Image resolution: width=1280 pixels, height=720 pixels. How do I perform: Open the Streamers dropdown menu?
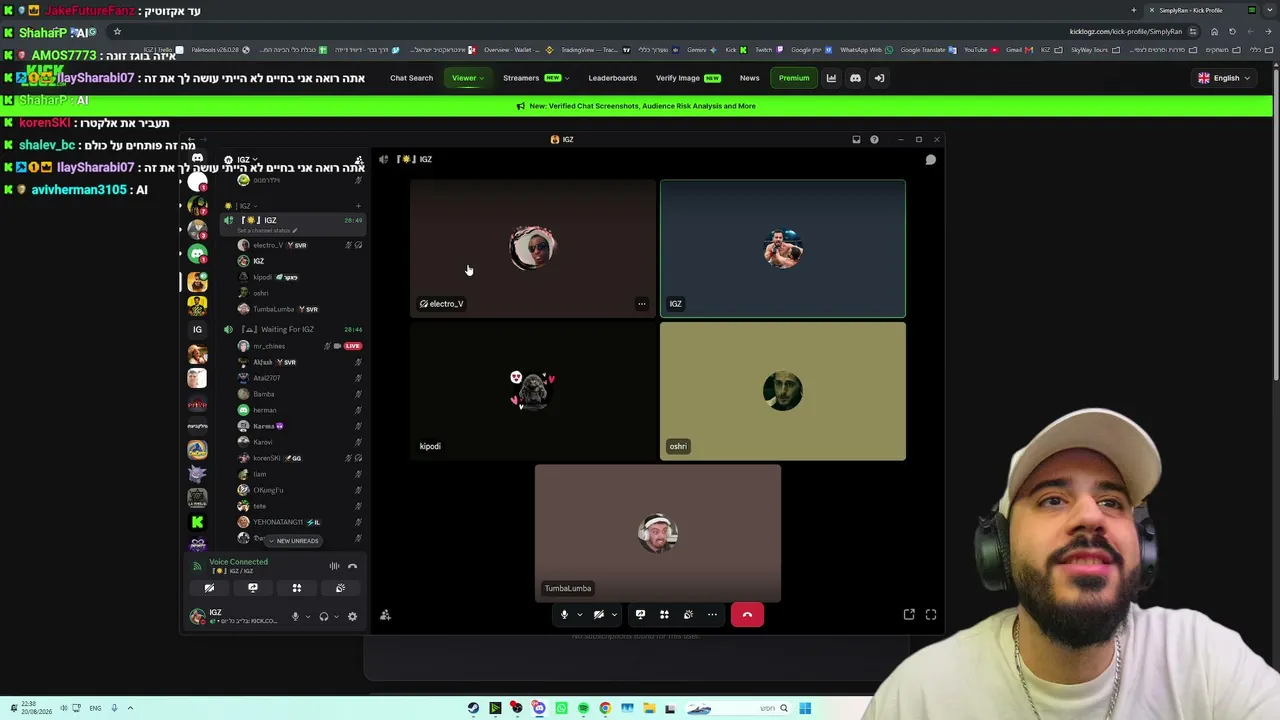536,78
